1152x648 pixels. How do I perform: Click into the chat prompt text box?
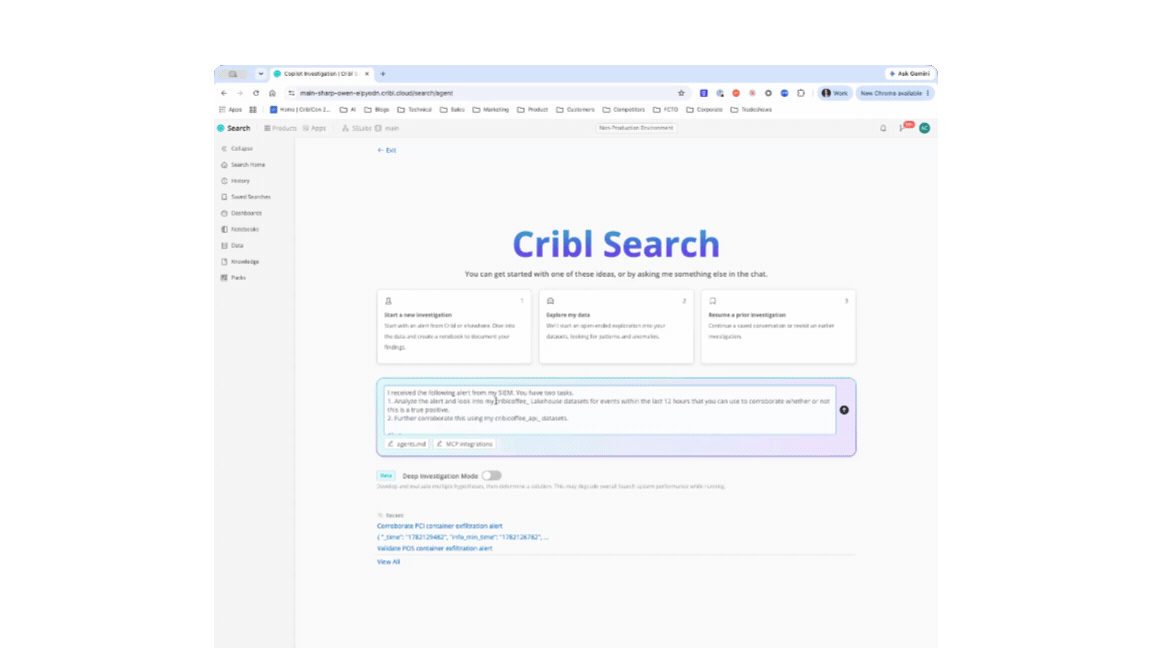pos(609,410)
